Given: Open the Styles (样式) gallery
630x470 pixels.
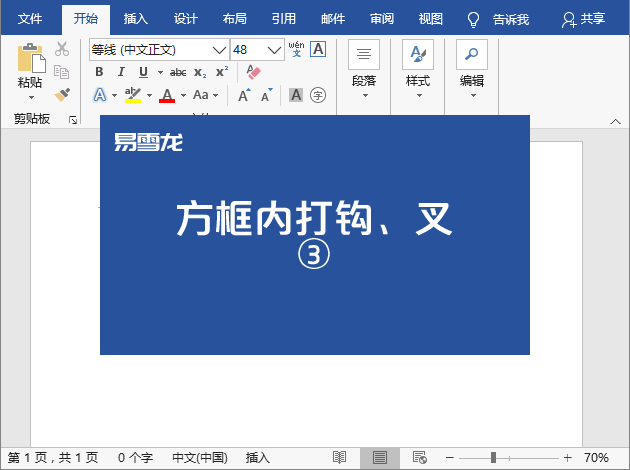Looking at the screenshot, I should pyautogui.click(x=418, y=69).
